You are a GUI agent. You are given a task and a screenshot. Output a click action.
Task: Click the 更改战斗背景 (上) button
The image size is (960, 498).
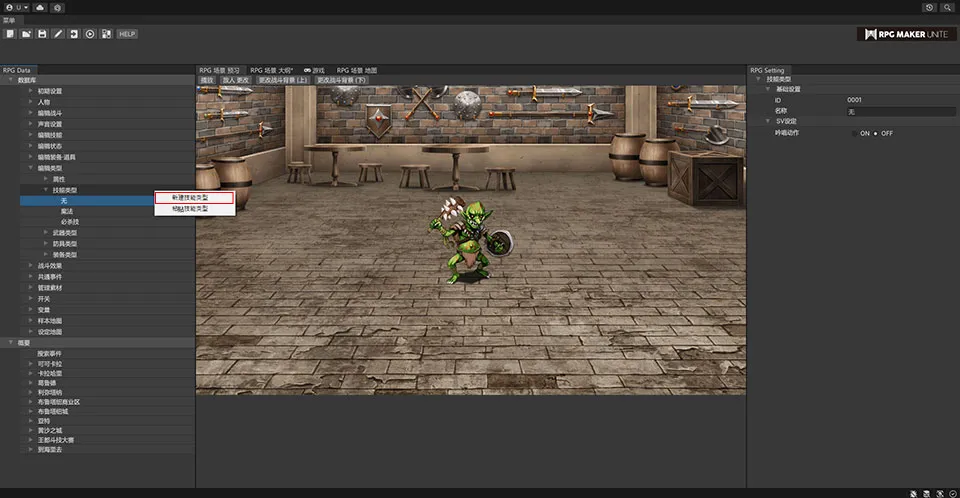[x=283, y=79]
